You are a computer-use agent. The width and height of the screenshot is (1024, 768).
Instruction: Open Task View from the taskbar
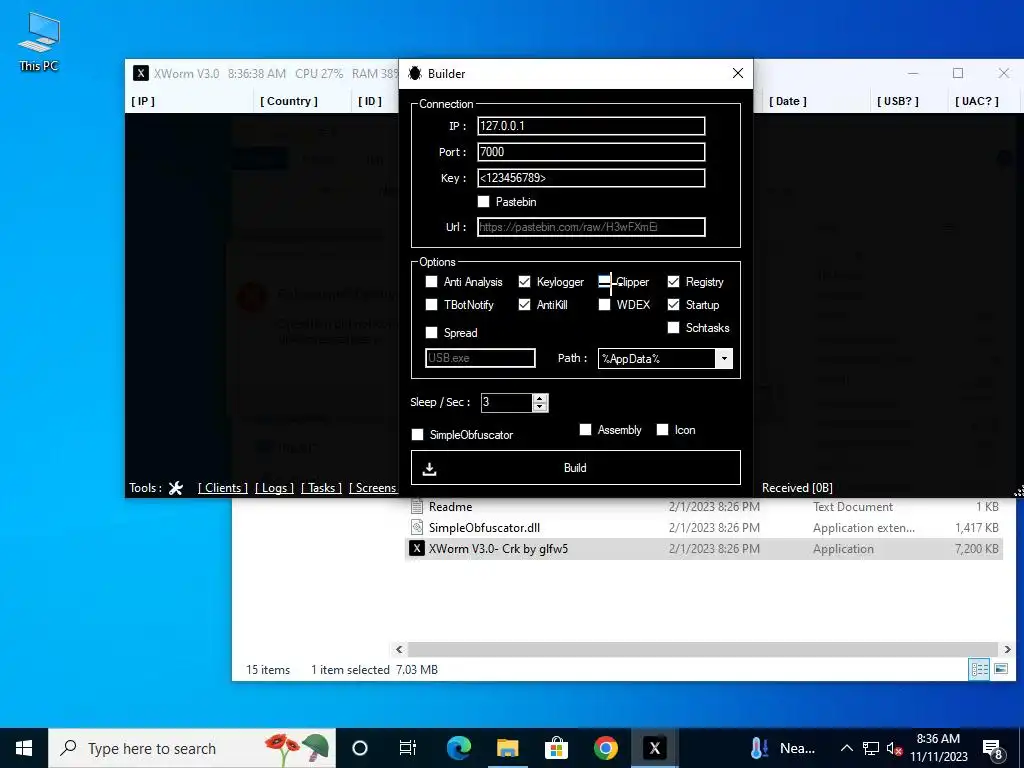coord(408,748)
